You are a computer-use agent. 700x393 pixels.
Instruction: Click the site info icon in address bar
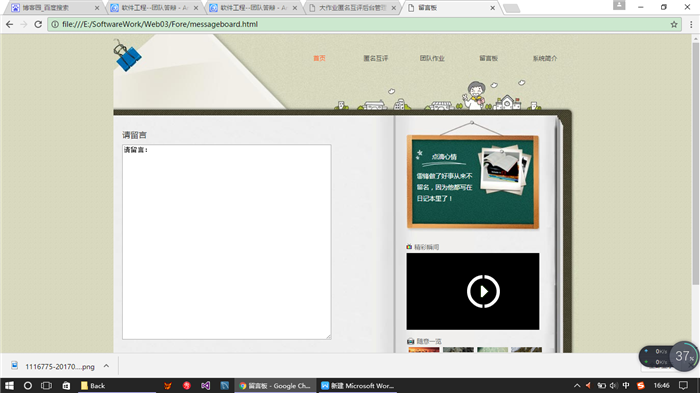[x=55, y=25]
